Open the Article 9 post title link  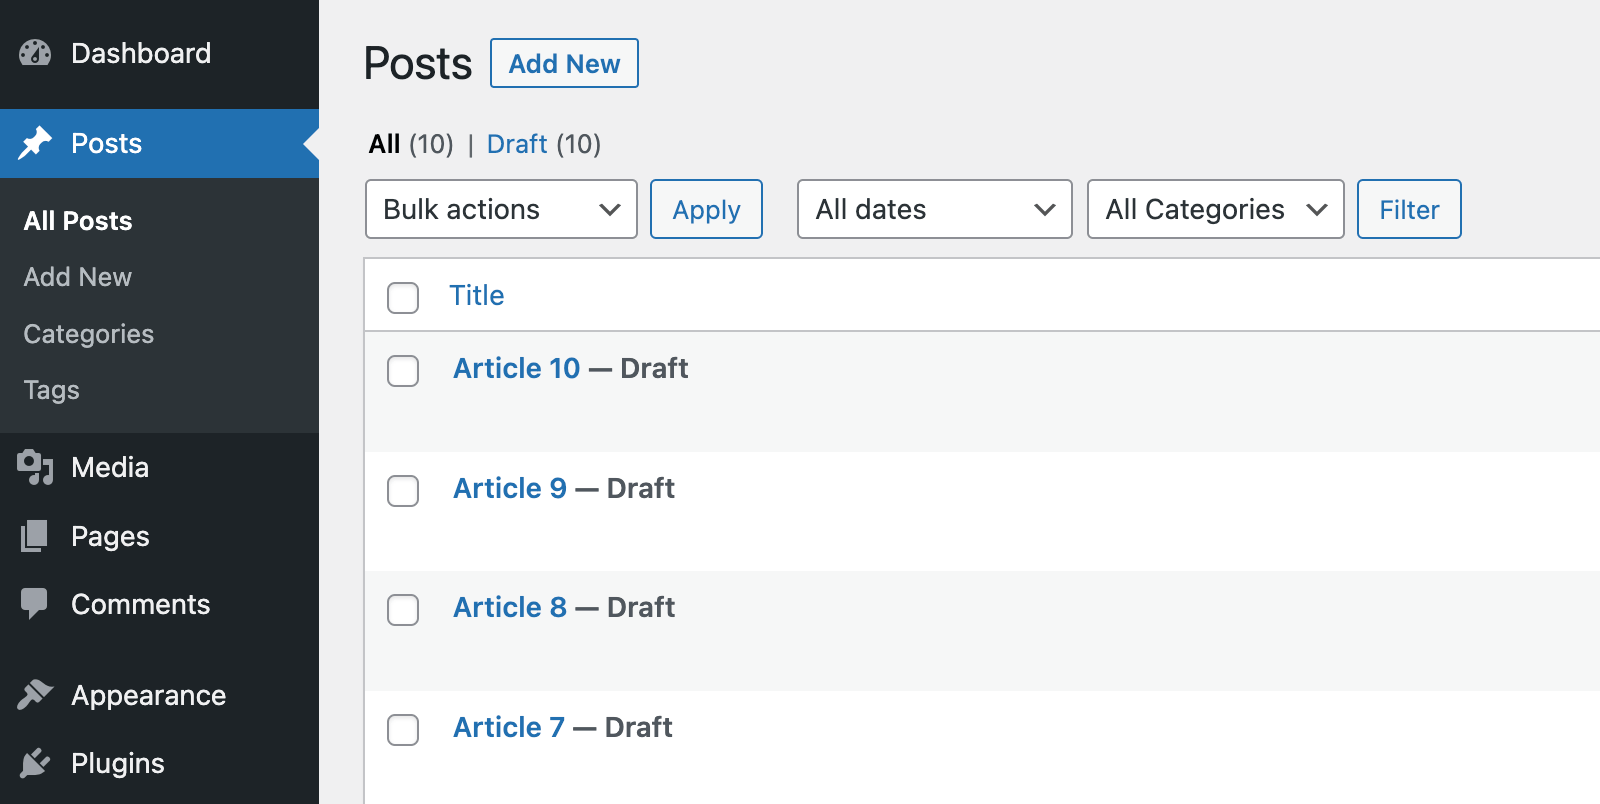510,488
